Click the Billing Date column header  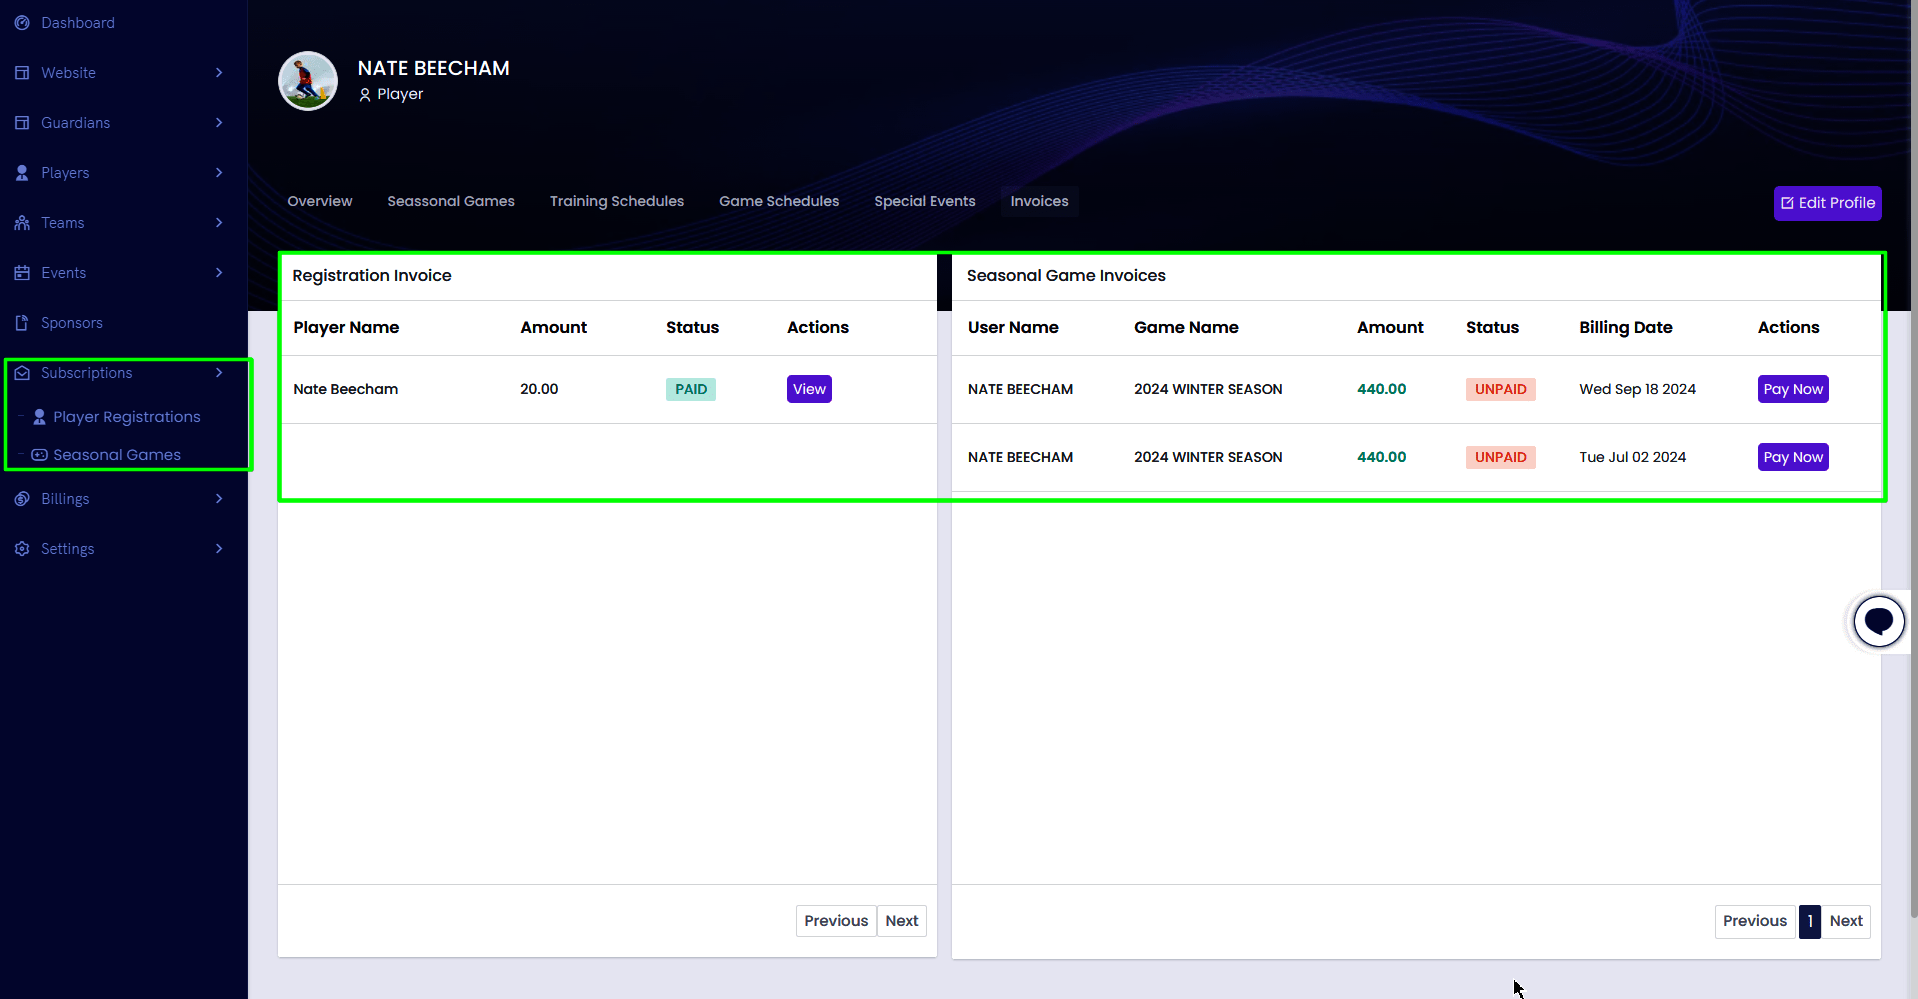1626,327
